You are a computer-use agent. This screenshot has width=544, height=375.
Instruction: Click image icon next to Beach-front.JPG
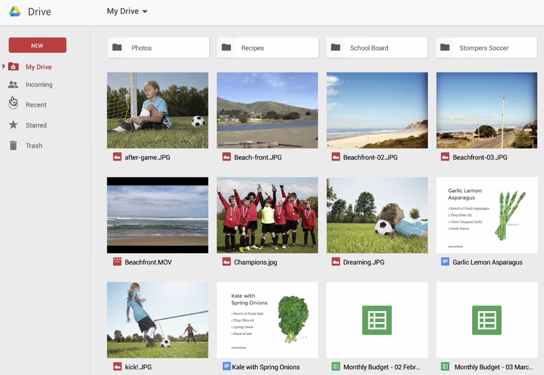(x=227, y=157)
